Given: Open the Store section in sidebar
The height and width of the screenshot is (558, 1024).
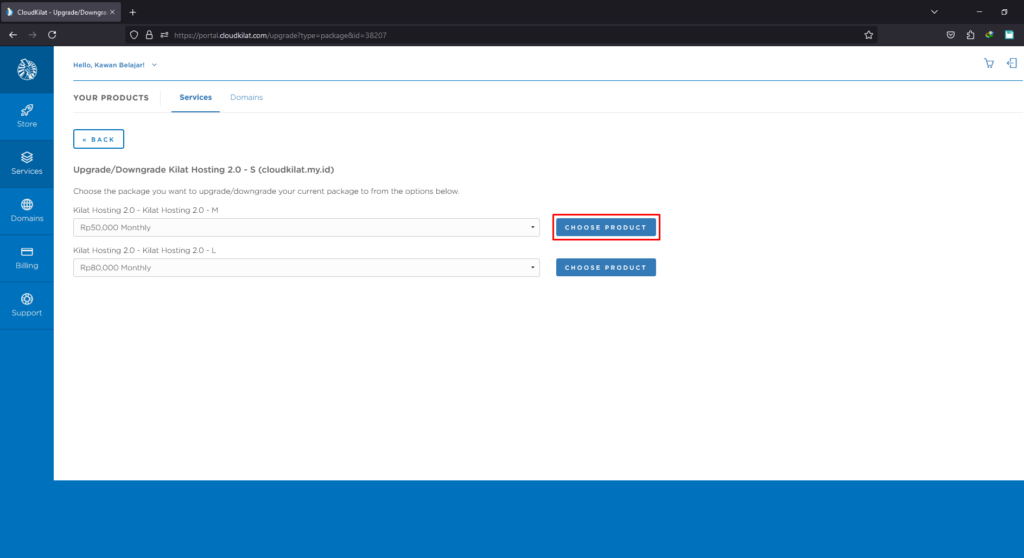Looking at the screenshot, I should click(x=27, y=115).
